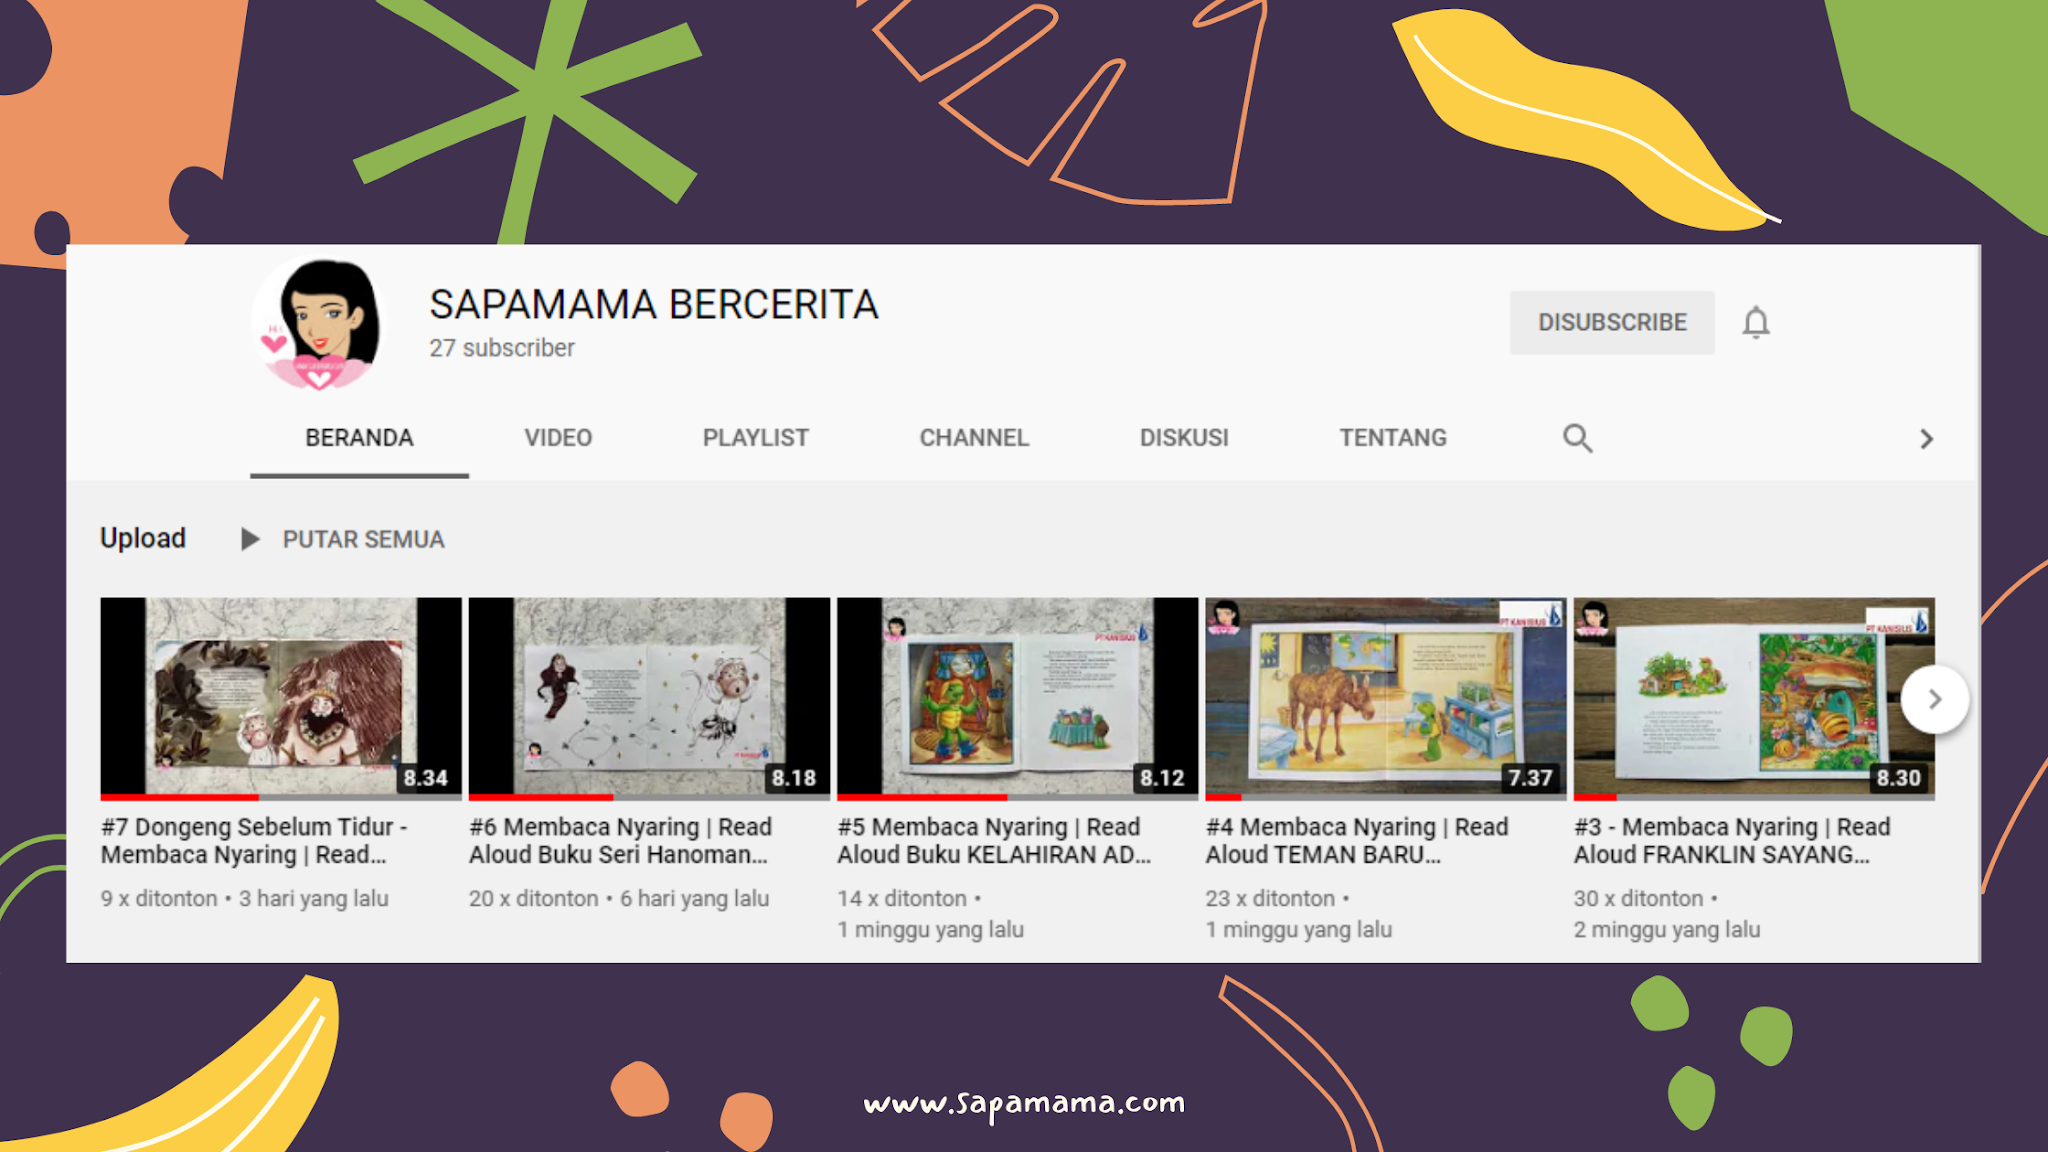Click the Upload section heading
This screenshot has height=1152, width=2048.
click(x=143, y=538)
